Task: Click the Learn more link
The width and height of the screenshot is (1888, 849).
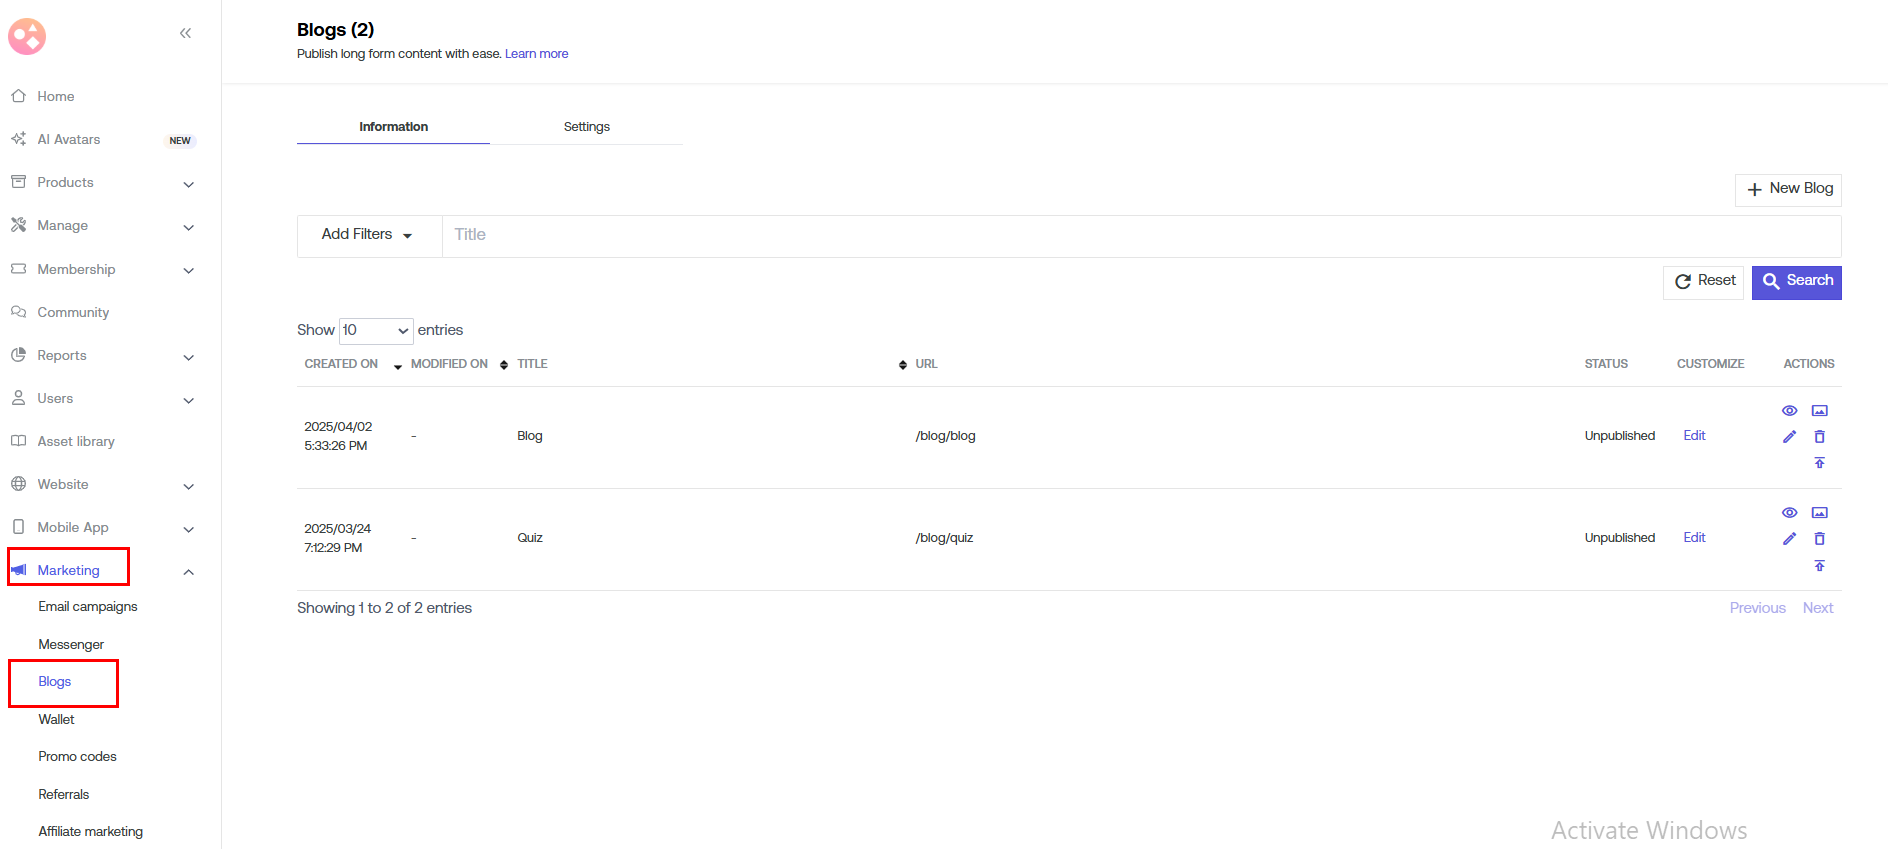Action: click(x=536, y=54)
